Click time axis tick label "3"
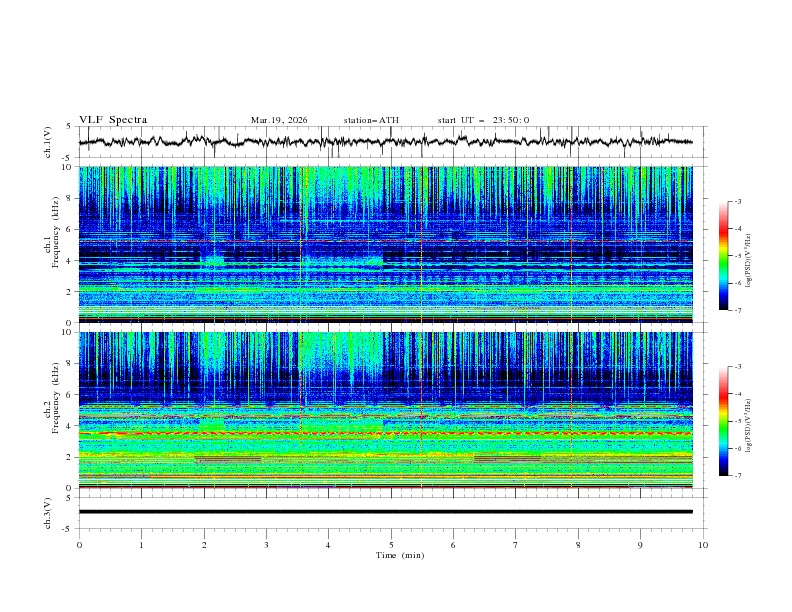Image resolution: width=792 pixels, height=612 pixels. (266, 545)
